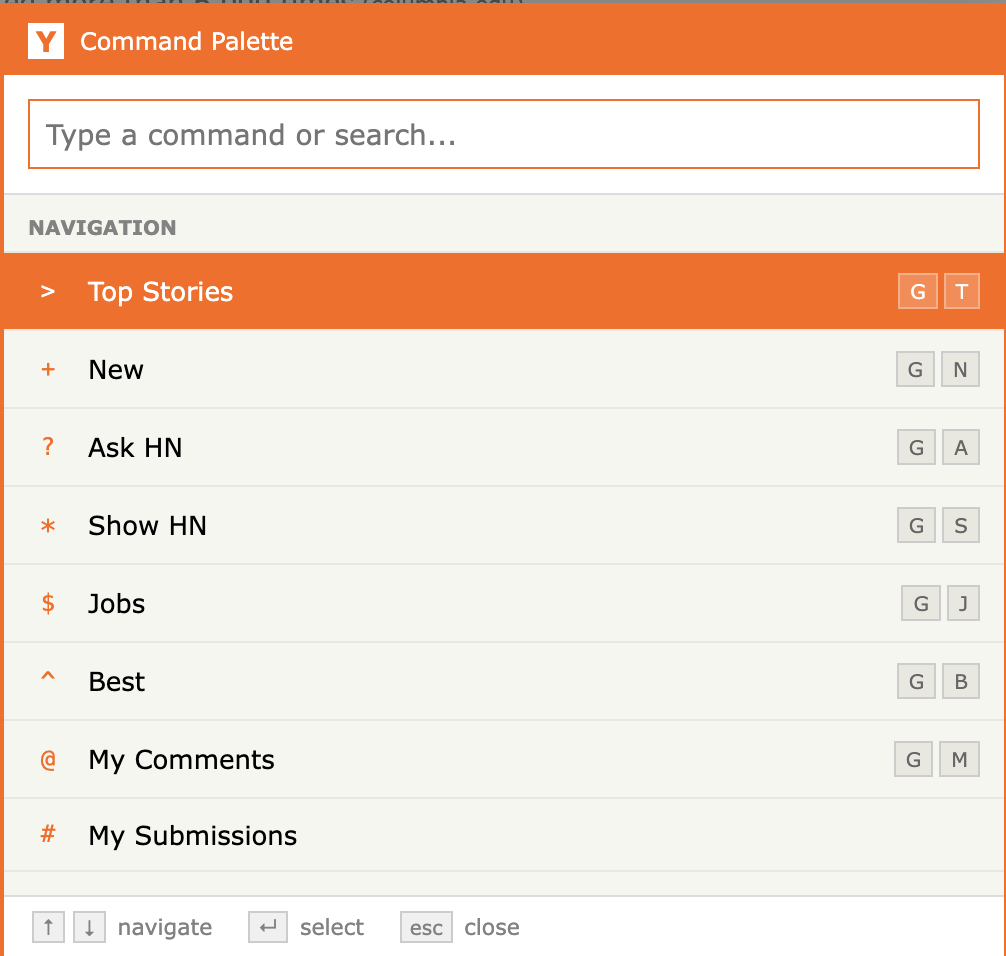Open My Submissions entry
The image size is (1006, 956).
tap(504, 835)
